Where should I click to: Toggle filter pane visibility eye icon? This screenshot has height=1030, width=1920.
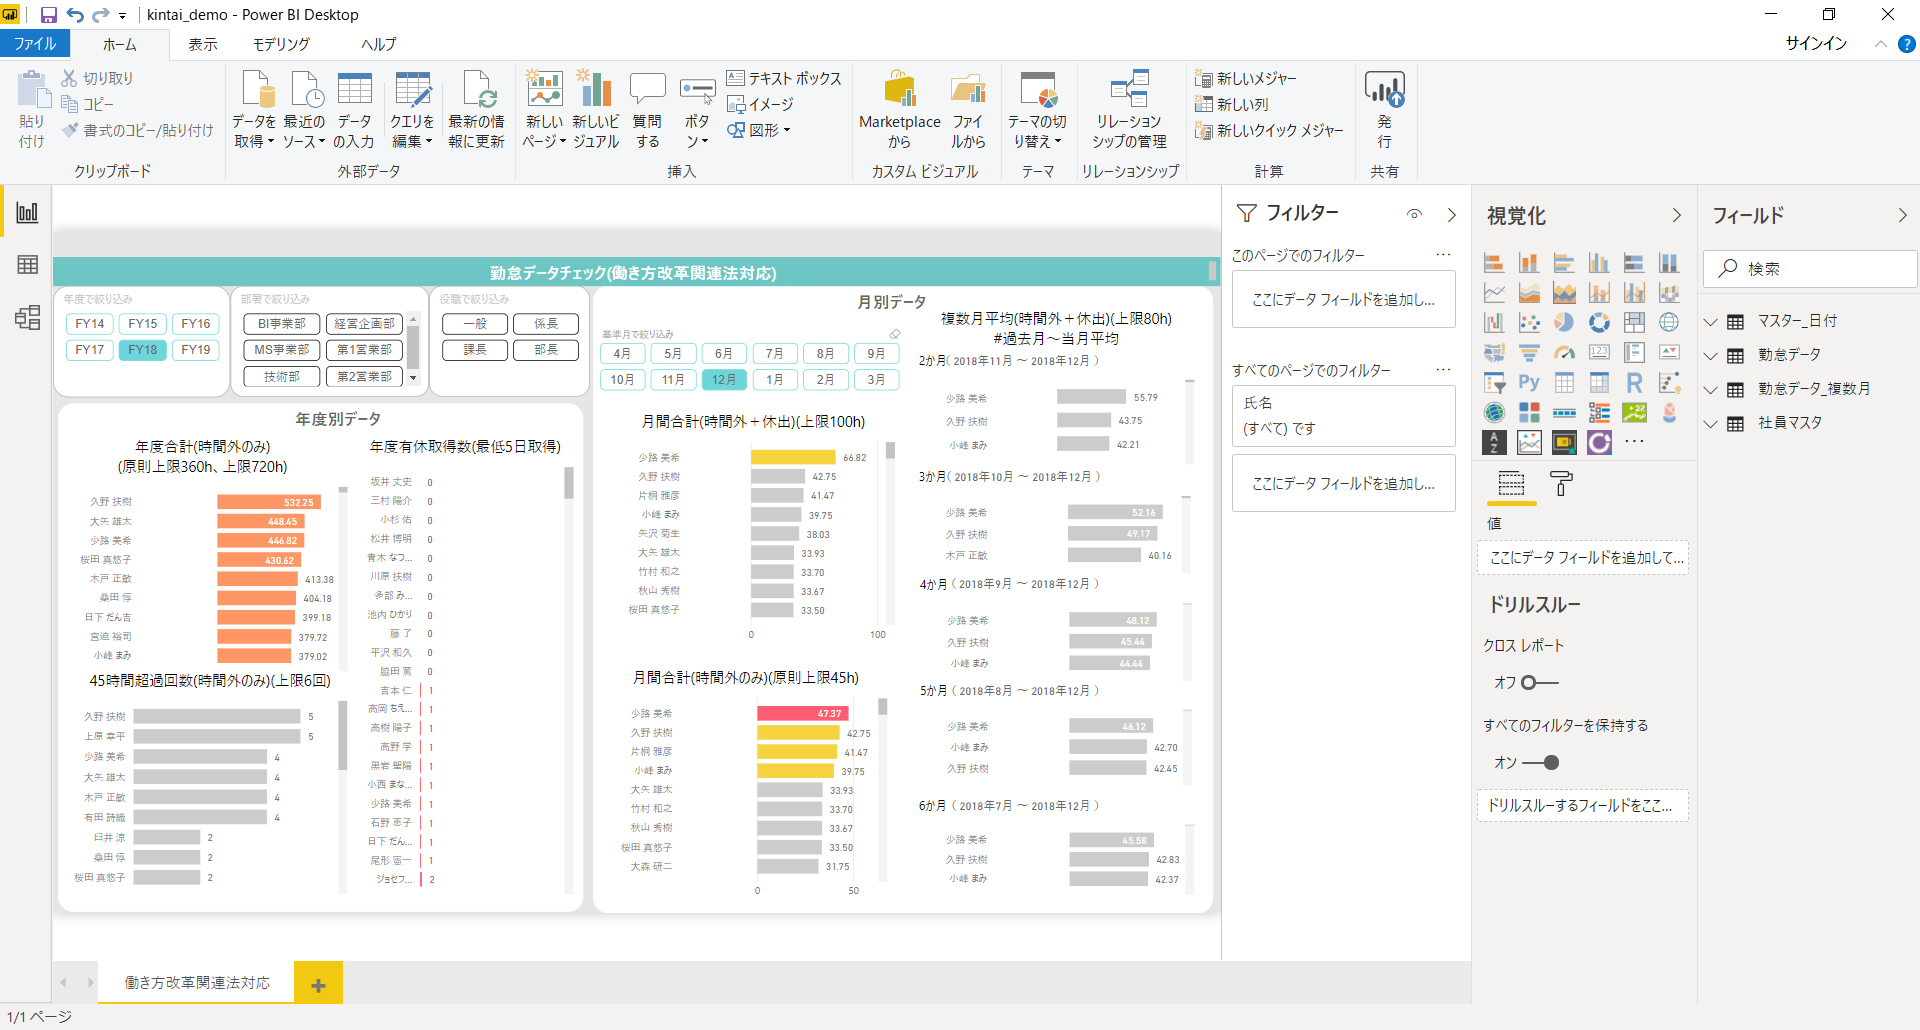pyautogui.click(x=1414, y=214)
